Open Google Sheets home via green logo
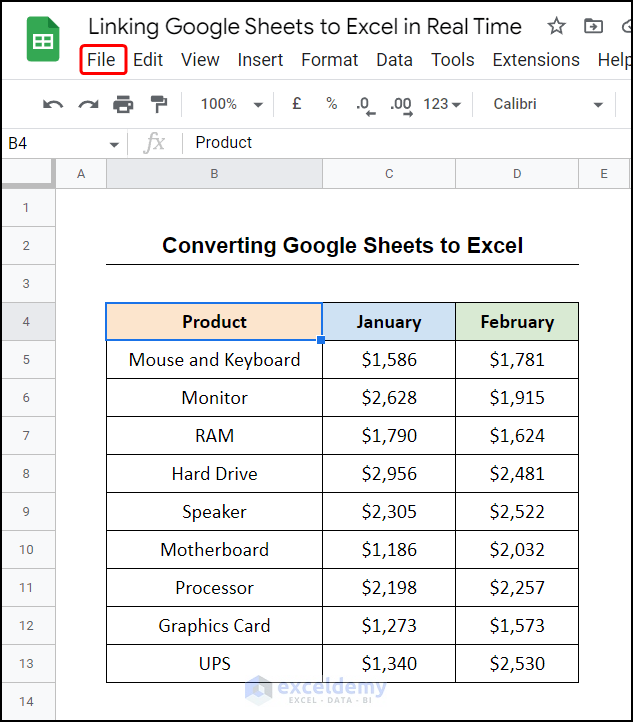 coord(43,43)
